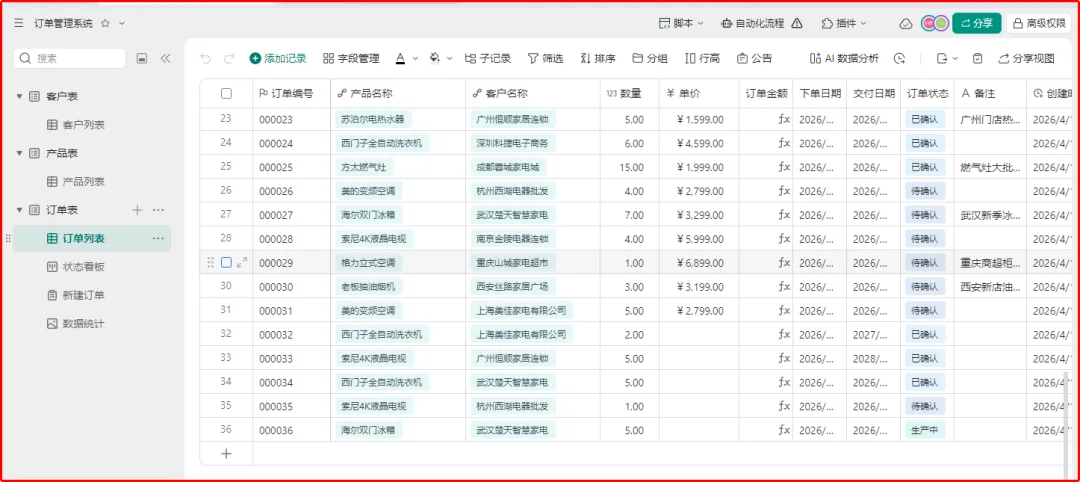Screen dimensions: 1080x482
Task: Toggle the checkbox for row 000029
Action: [226, 262]
